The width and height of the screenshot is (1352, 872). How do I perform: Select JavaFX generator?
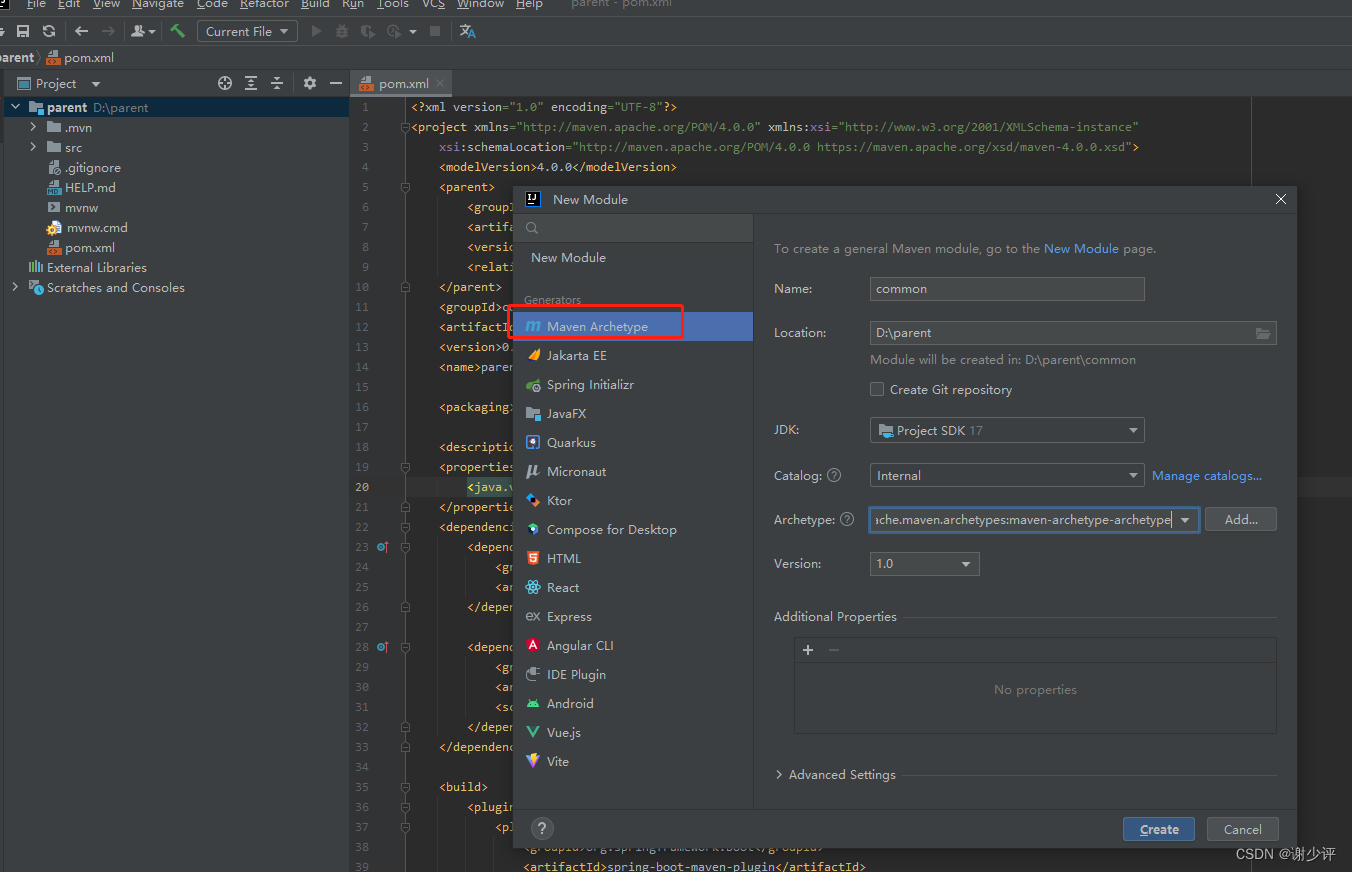click(x=632, y=414)
